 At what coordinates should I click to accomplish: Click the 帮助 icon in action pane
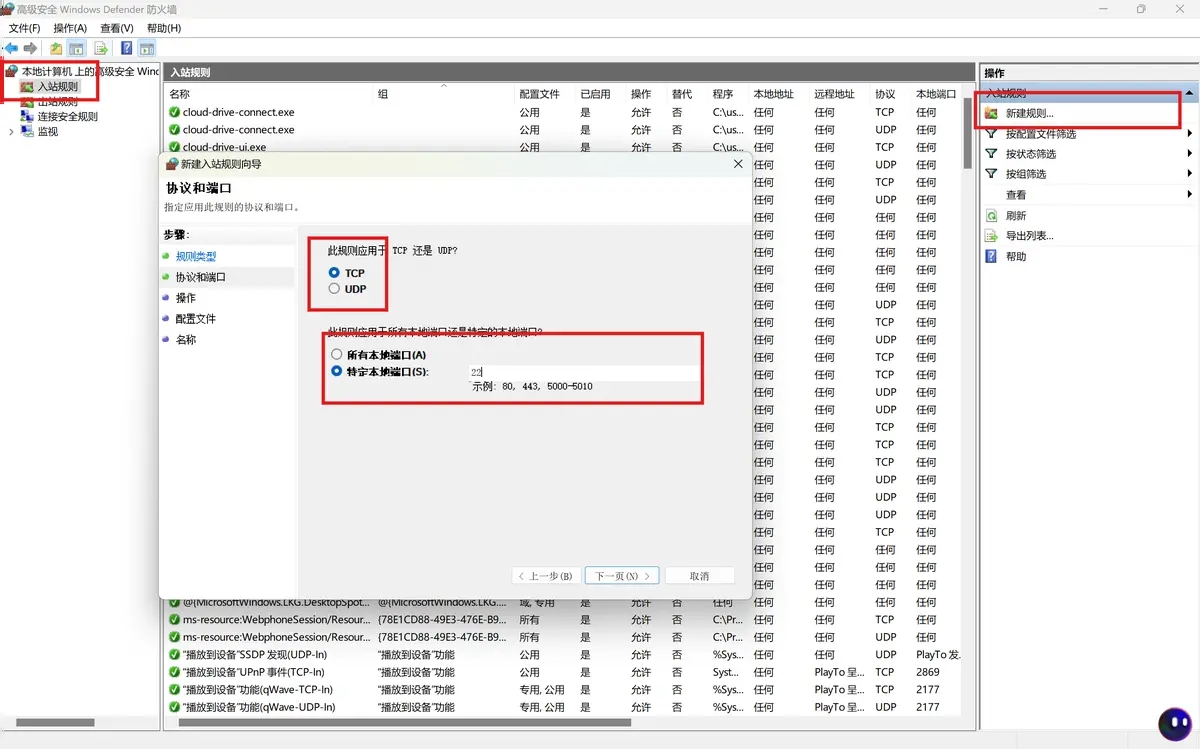(992, 256)
